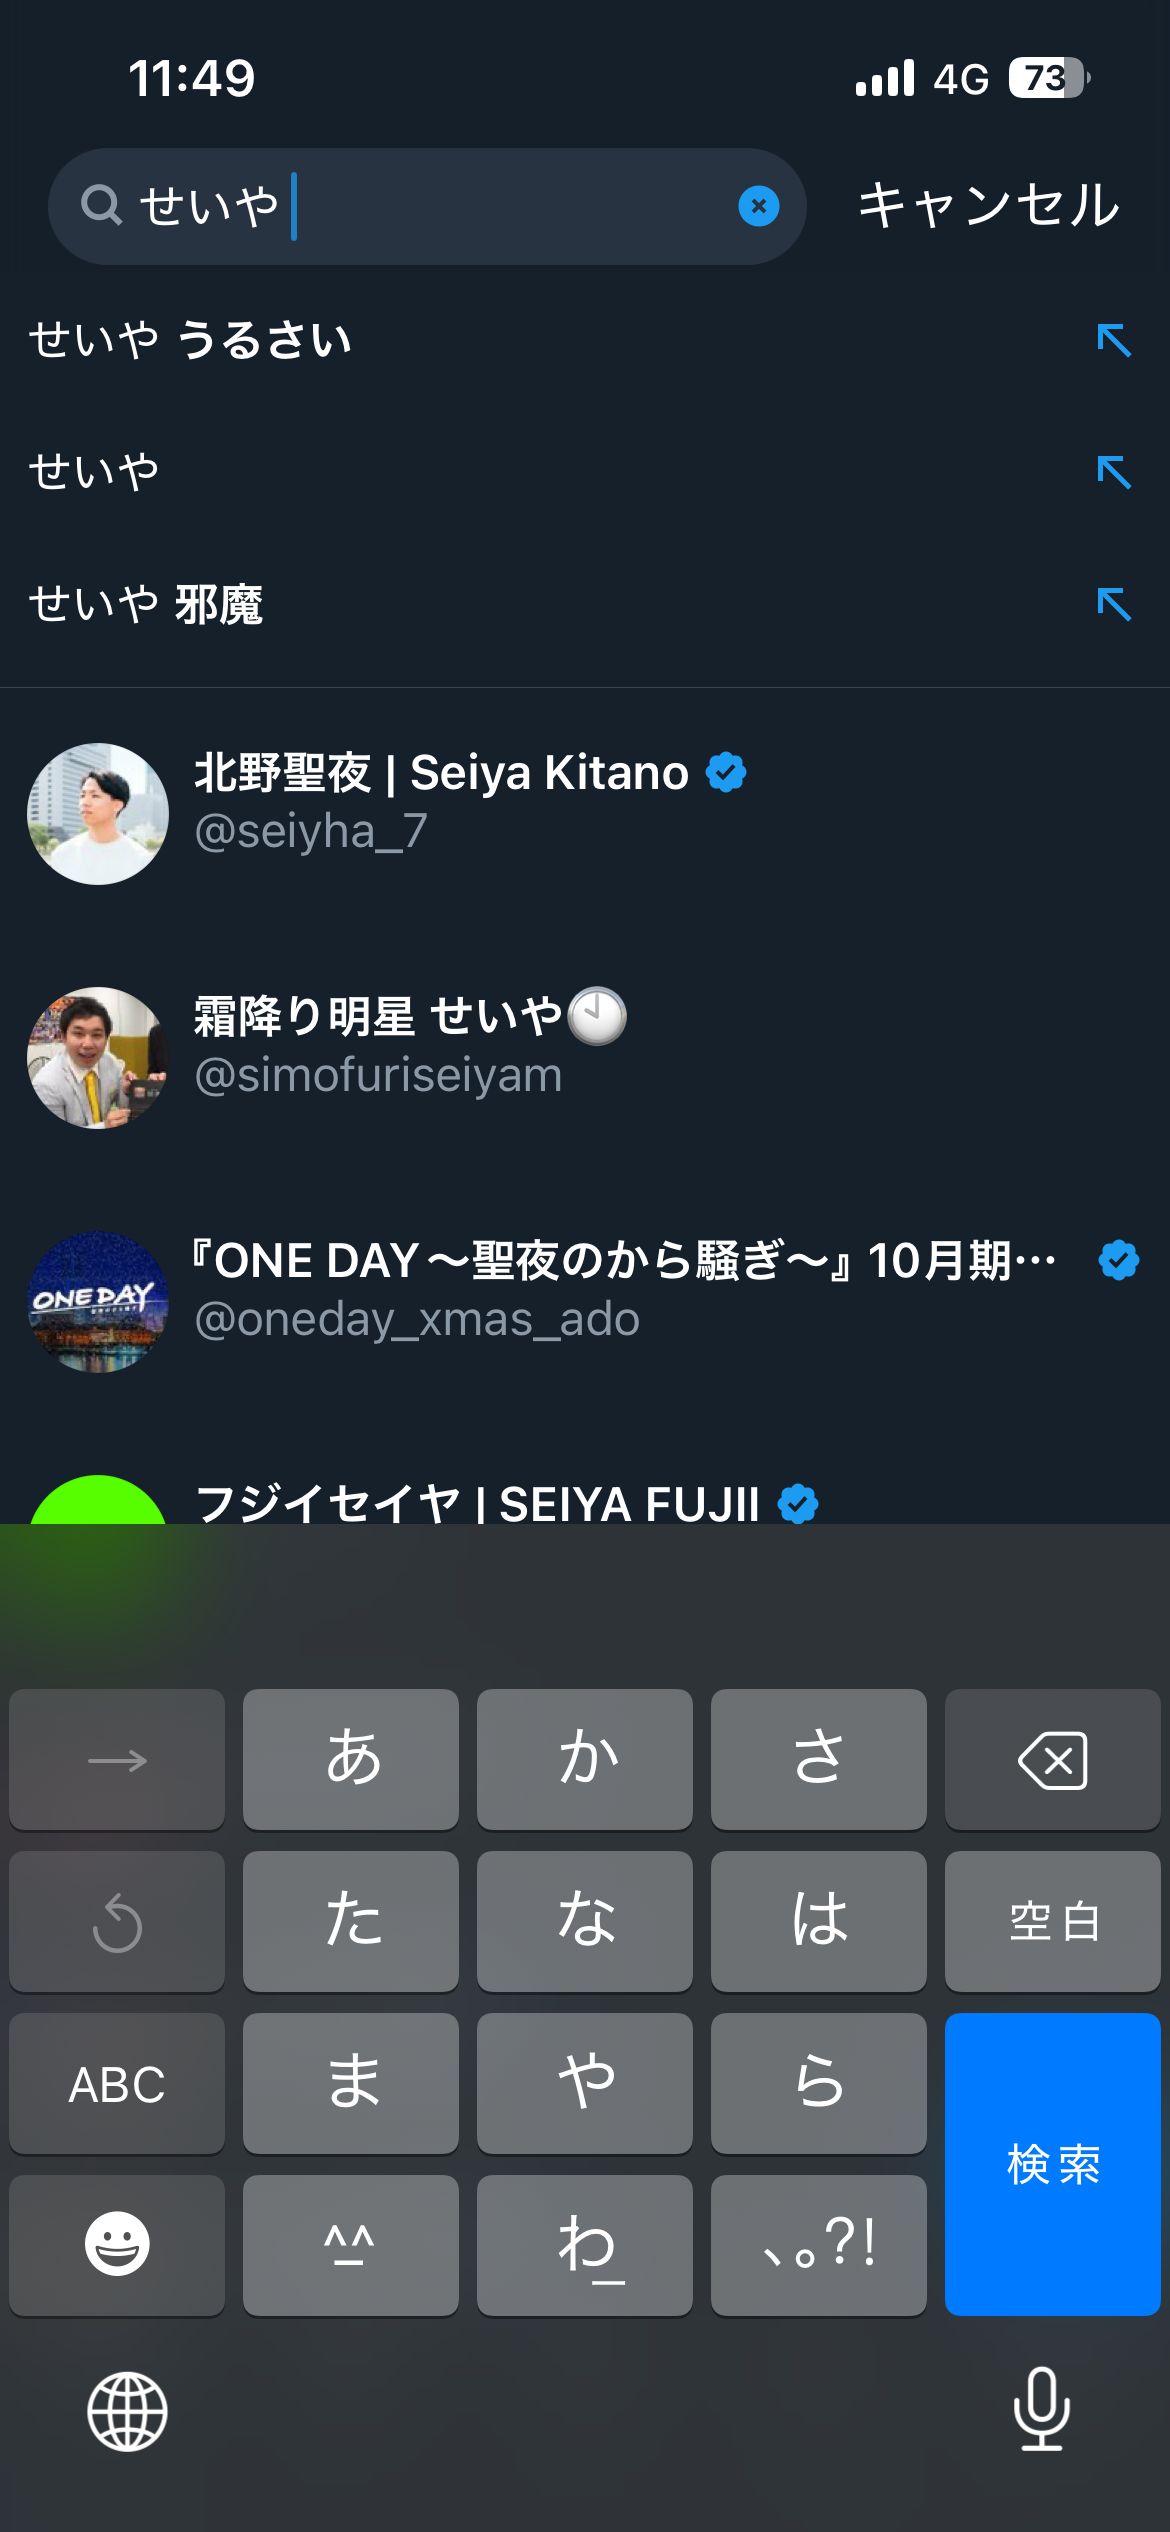Fill search with 'せいや うるさい' arrow icon
The height and width of the screenshot is (2532, 1170).
coord(1113,340)
